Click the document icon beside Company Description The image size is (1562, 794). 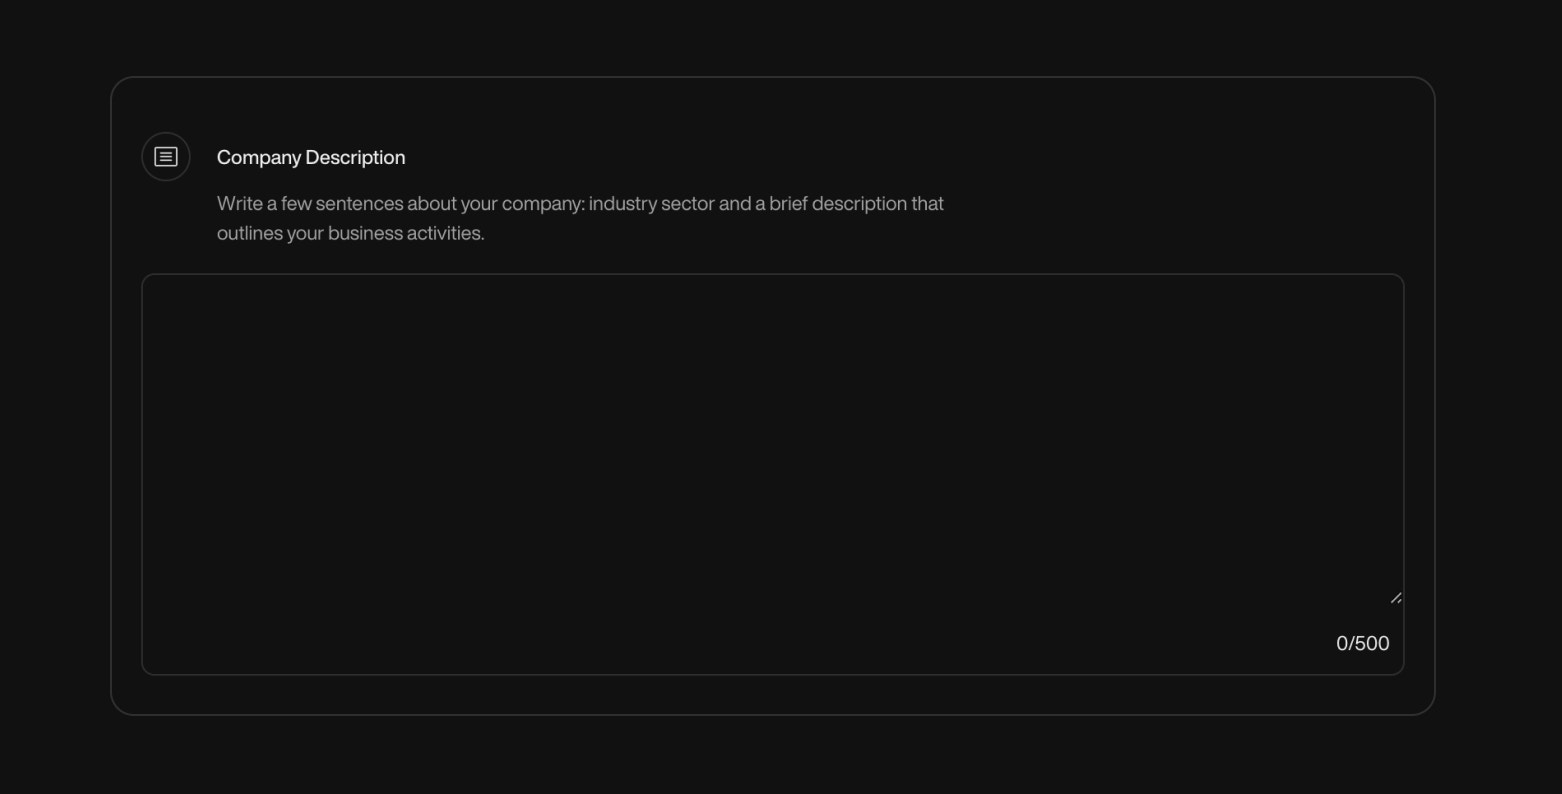[x=165, y=156]
